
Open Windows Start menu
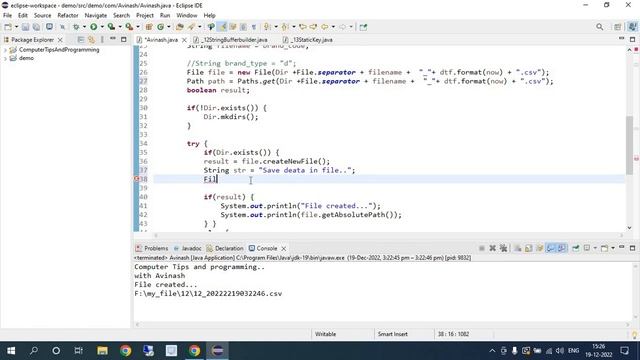click(11, 351)
